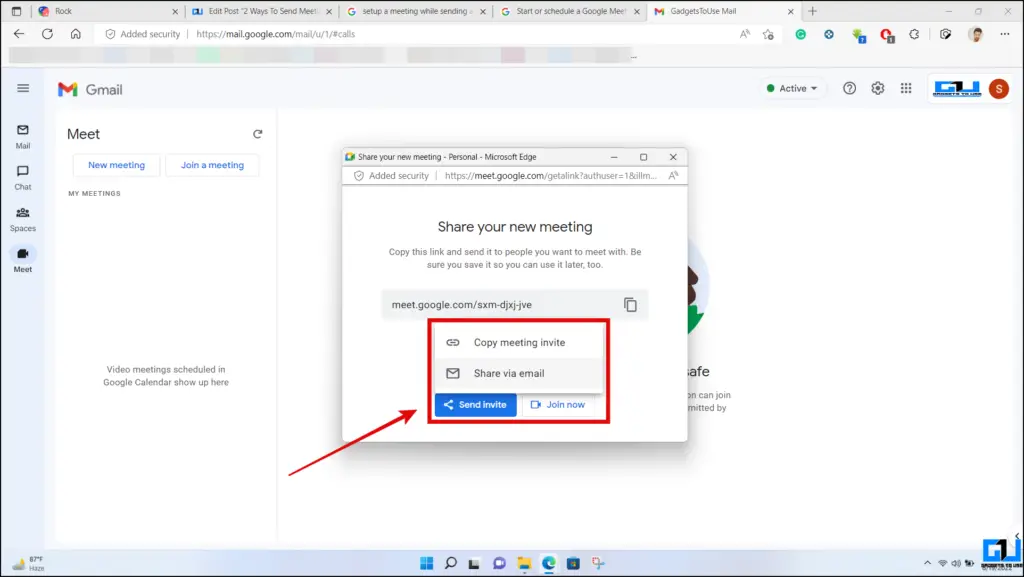Add this page to favorites
Viewport: 1024px width, 577px height.
pos(768,34)
